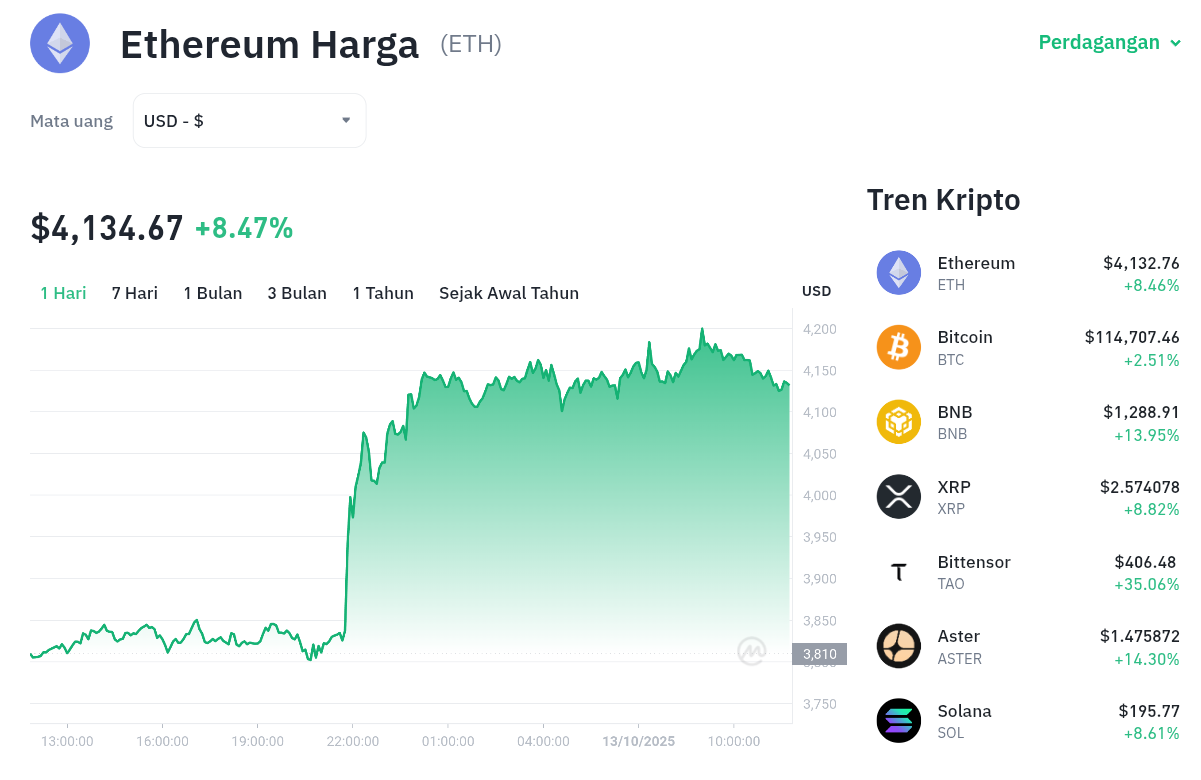Screen dimensions: 1201x780
Task: Click the XRP coin icon
Action: pyautogui.click(x=898, y=496)
